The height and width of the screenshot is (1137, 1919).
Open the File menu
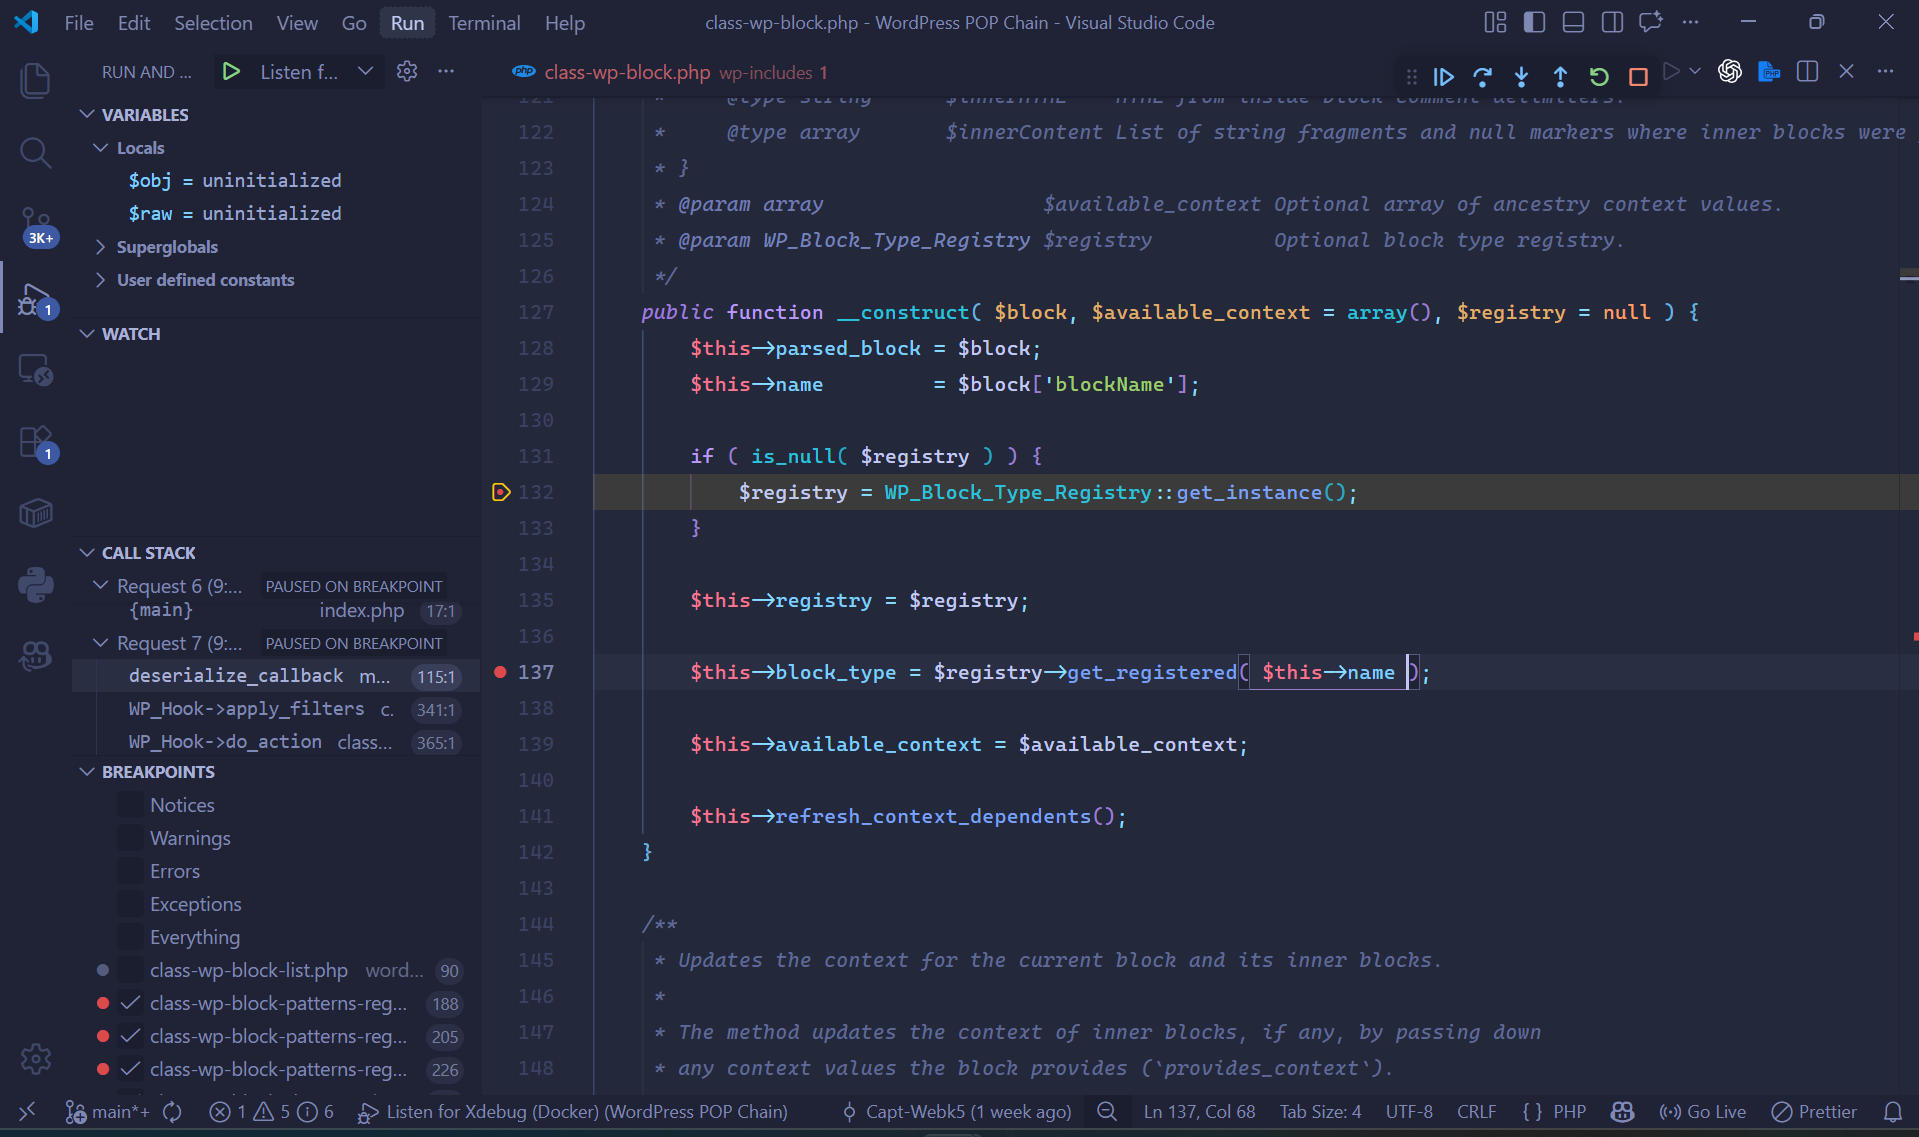pos(79,22)
